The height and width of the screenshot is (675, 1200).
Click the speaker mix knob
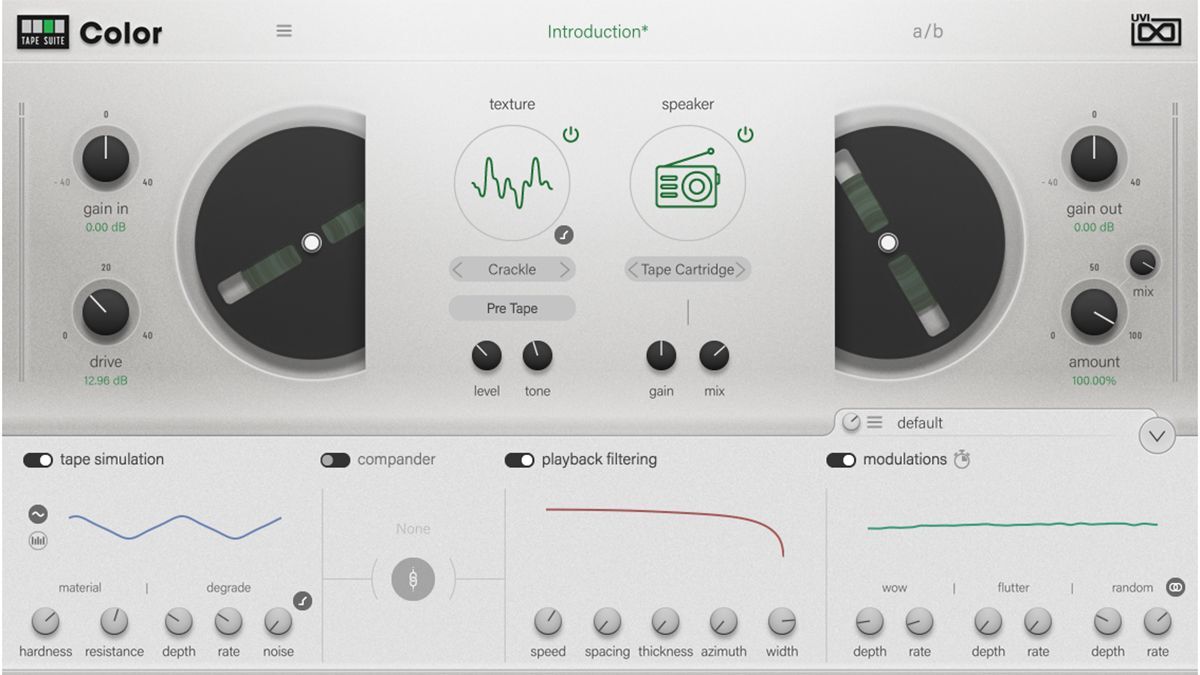coord(714,355)
